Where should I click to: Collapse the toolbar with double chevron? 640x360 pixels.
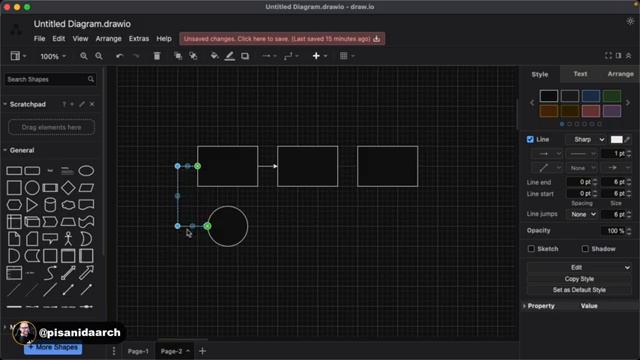pos(629,56)
